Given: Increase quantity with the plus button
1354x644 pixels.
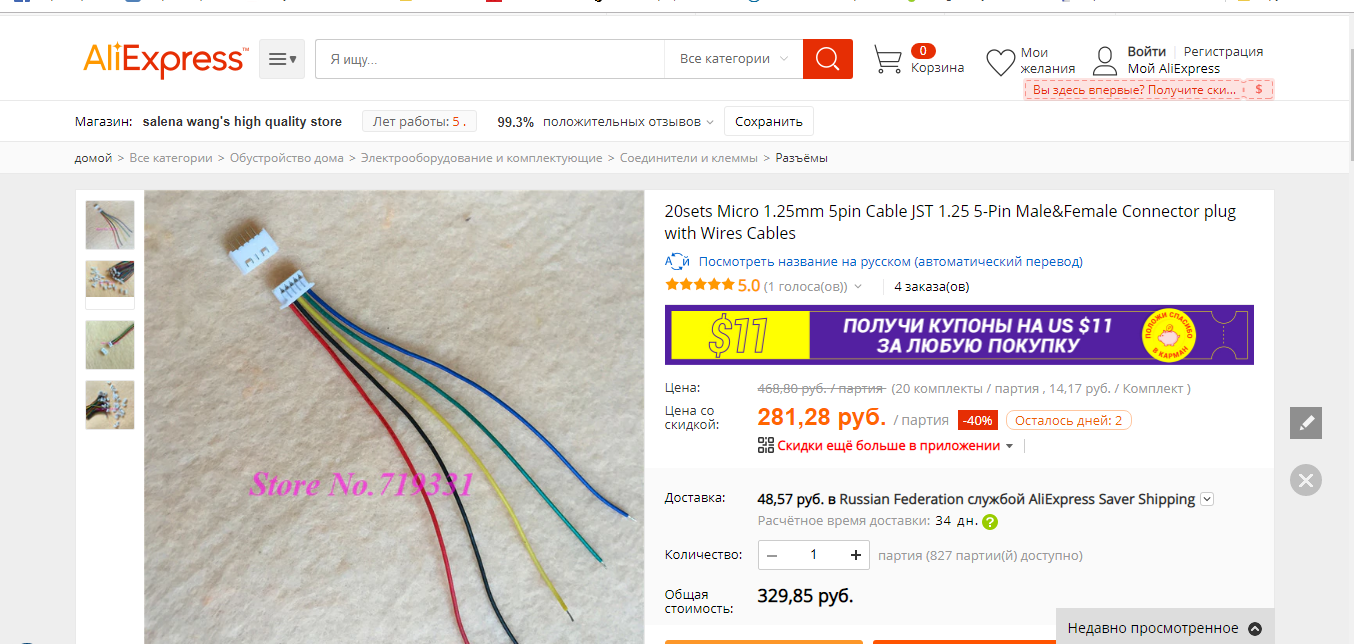Looking at the screenshot, I should click(856, 555).
